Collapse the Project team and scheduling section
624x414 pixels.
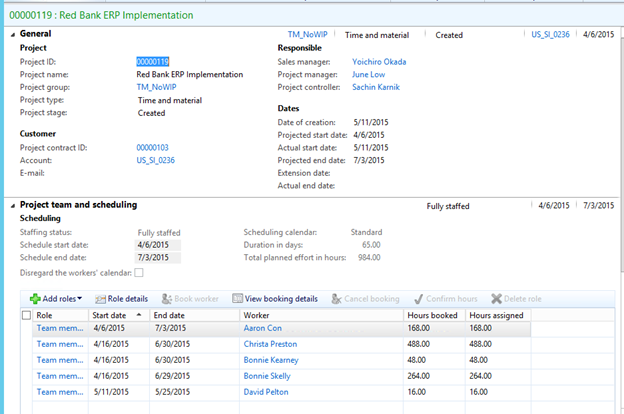coord(13,205)
